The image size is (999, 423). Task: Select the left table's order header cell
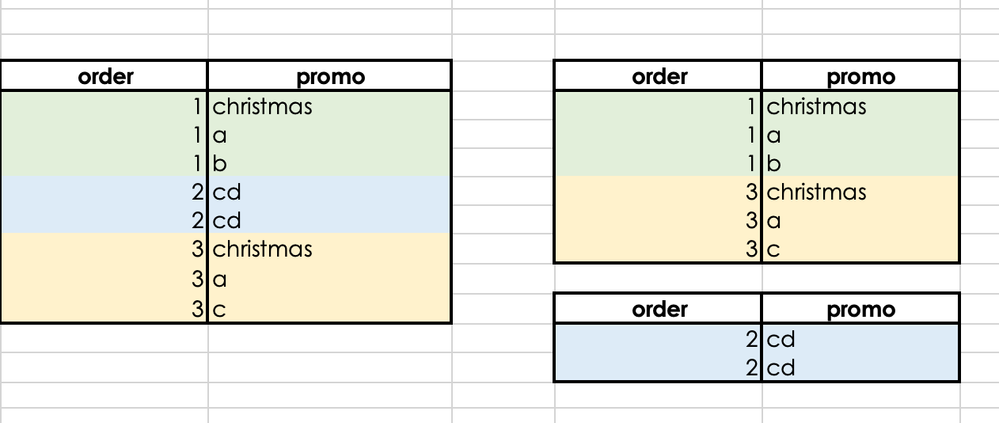coord(104,76)
